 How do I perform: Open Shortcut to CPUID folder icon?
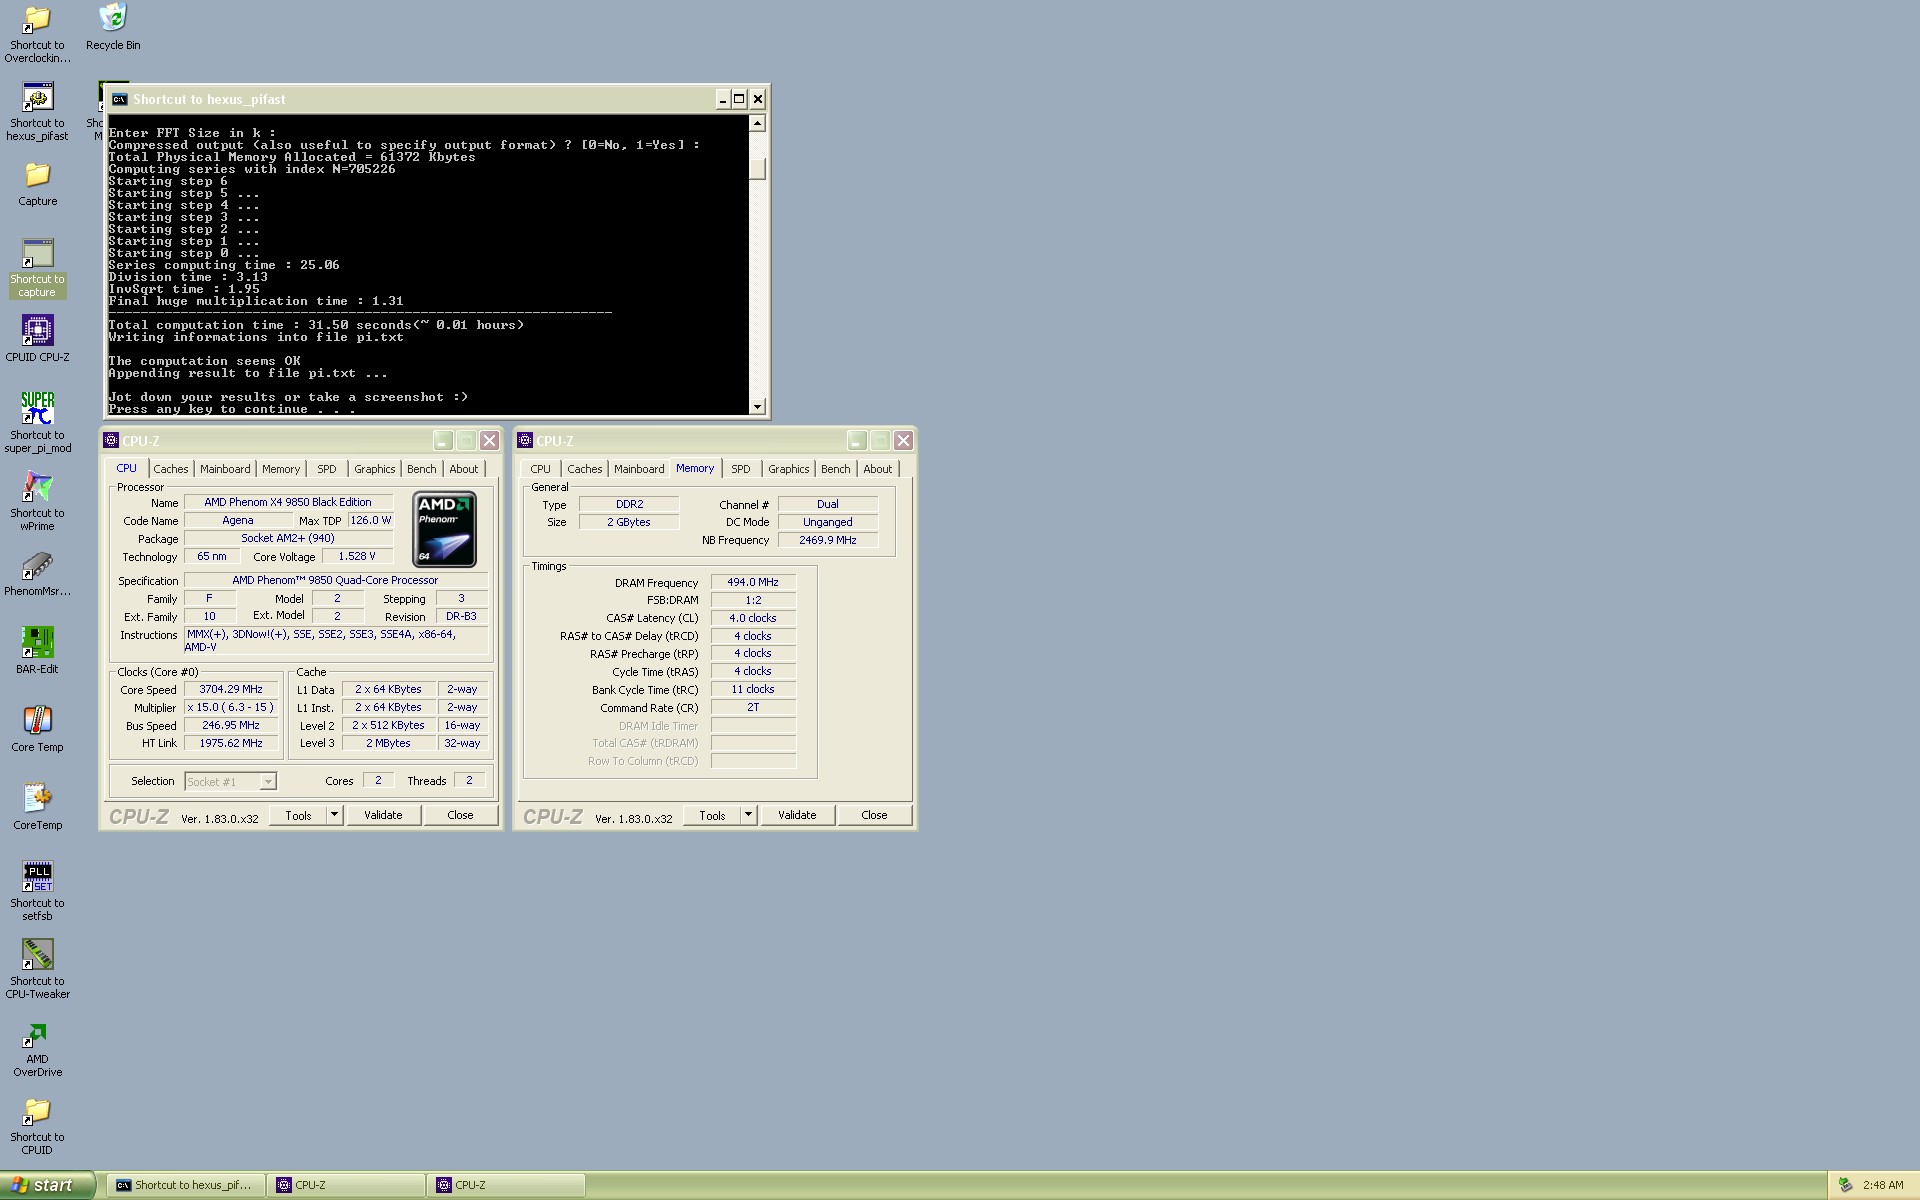tap(37, 1125)
